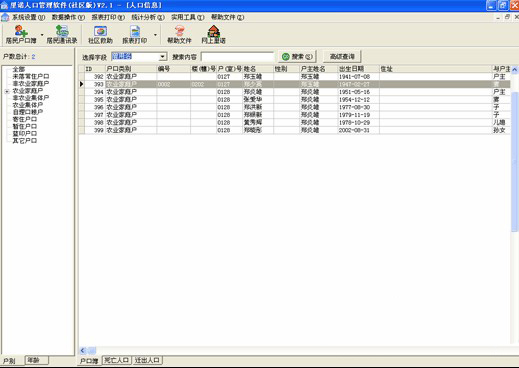Open the 实用工具 menu

pos(188,17)
